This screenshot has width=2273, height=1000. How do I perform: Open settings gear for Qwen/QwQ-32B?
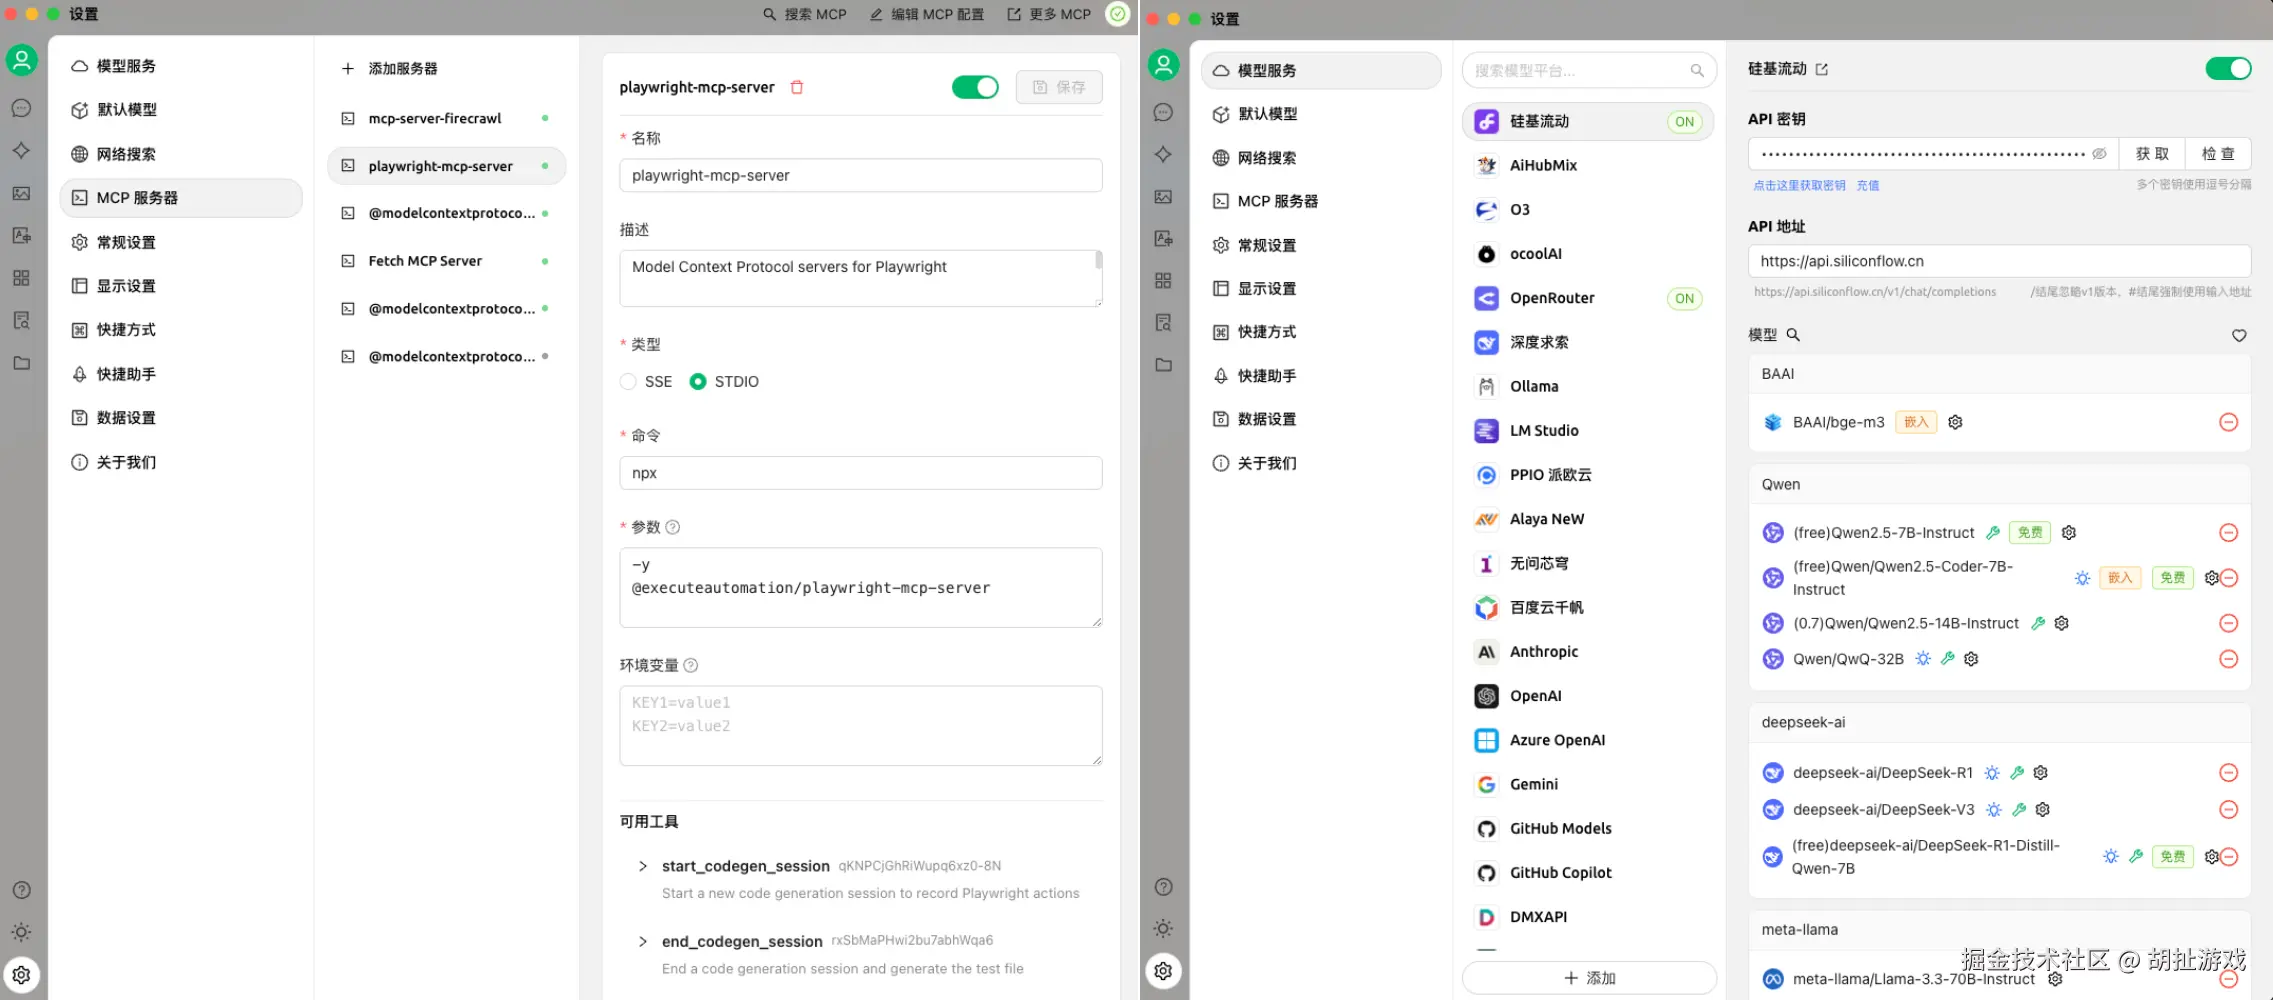[1971, 659]
